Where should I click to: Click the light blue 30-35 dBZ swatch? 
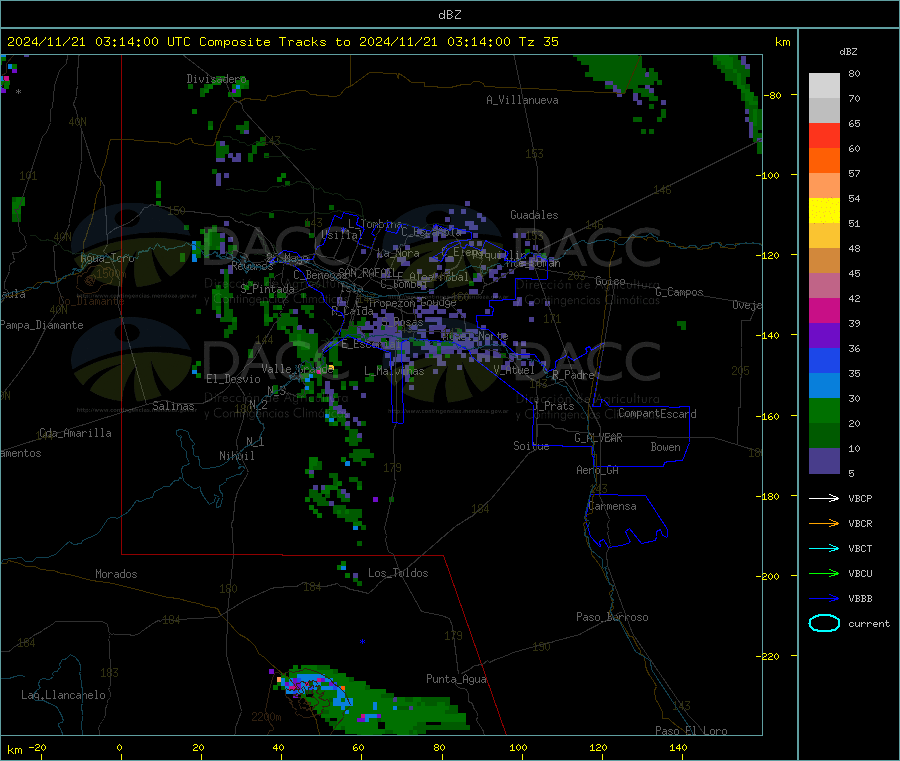(824, 386)
